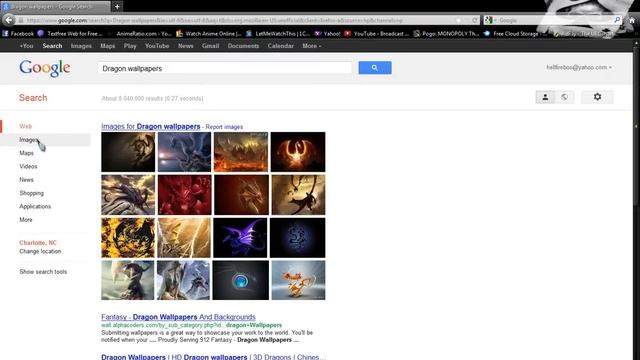Screen dimensions: 640x360
Task: Click the Dragon wallpaper browser tab
Action: (55, 6)
